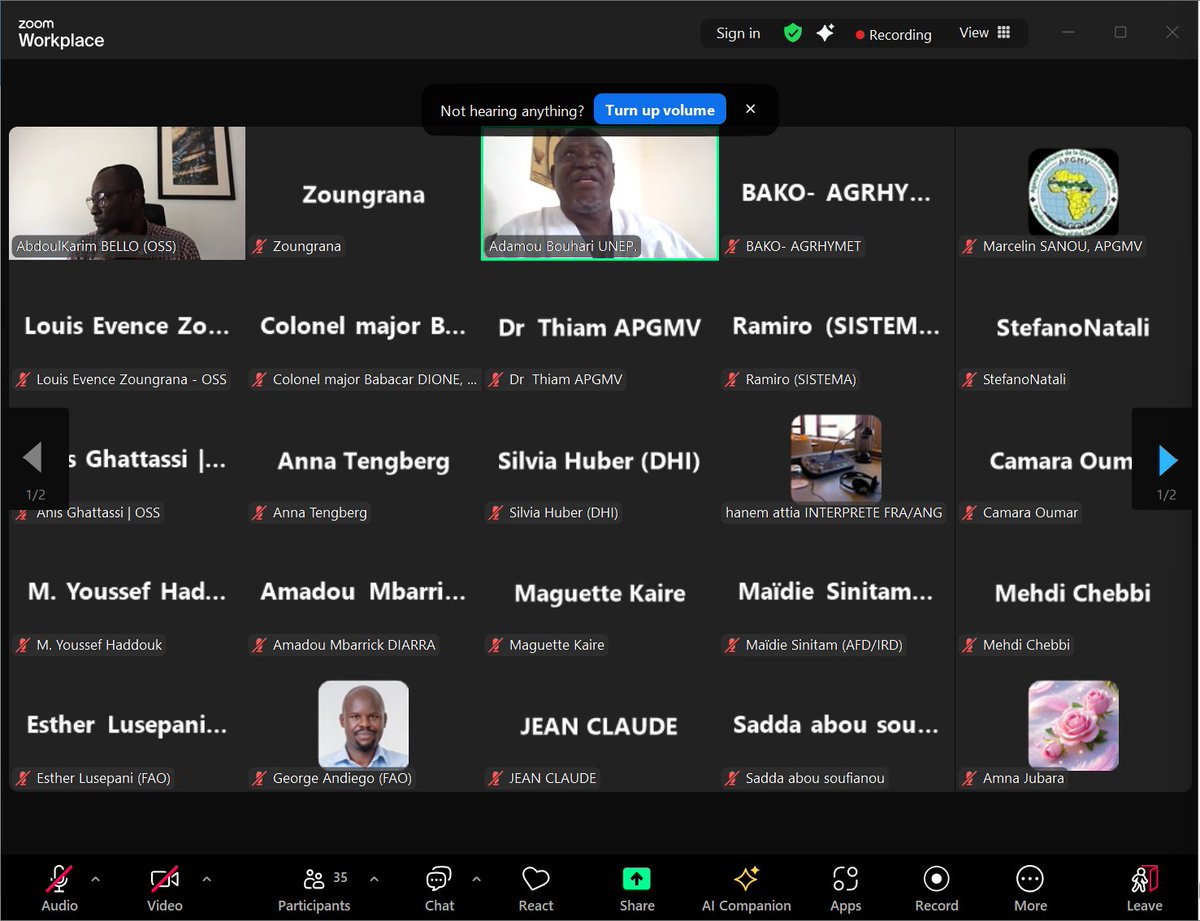Click Turn up volume button

point(660,110)
